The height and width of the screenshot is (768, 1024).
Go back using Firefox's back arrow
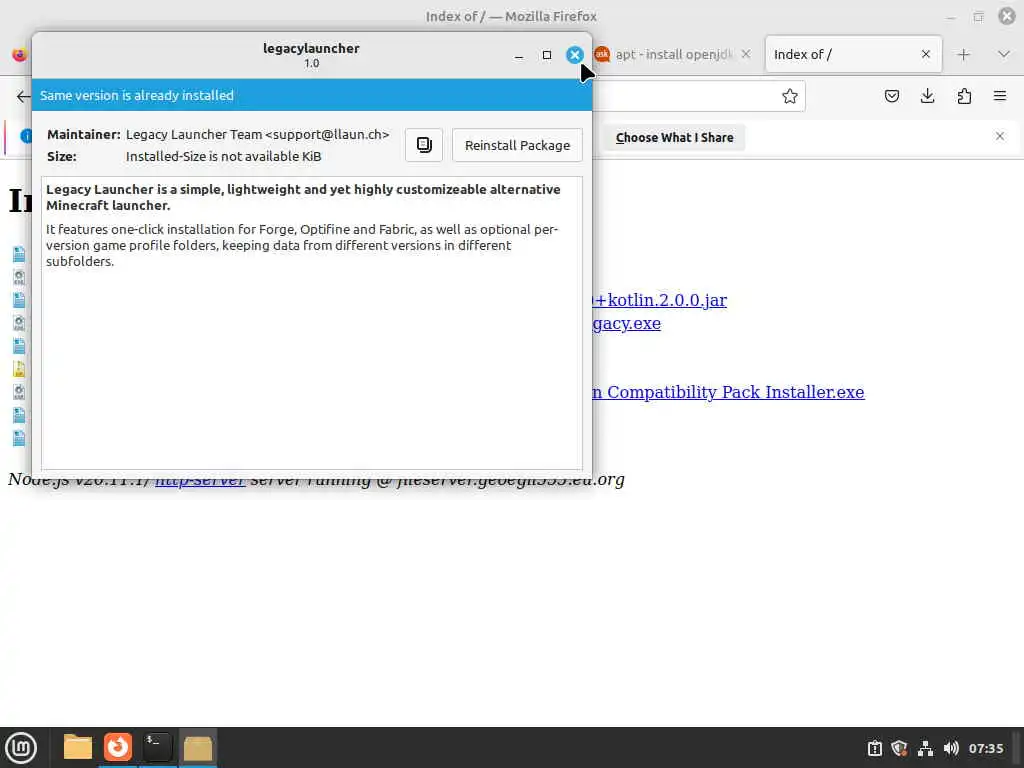pos(23,97)
